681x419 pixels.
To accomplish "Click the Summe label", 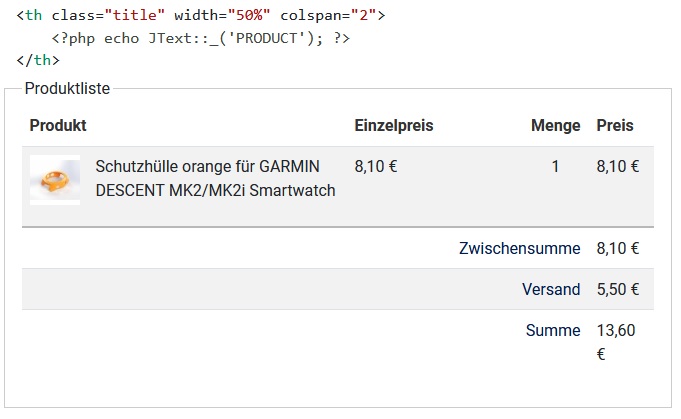I will [553, 330].
